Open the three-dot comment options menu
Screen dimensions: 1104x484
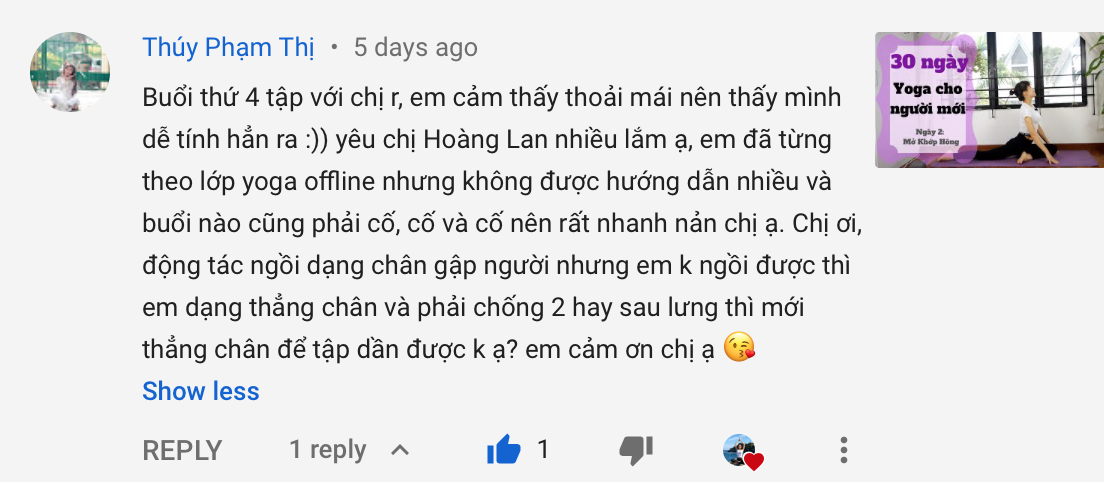[x=843, y=450]
